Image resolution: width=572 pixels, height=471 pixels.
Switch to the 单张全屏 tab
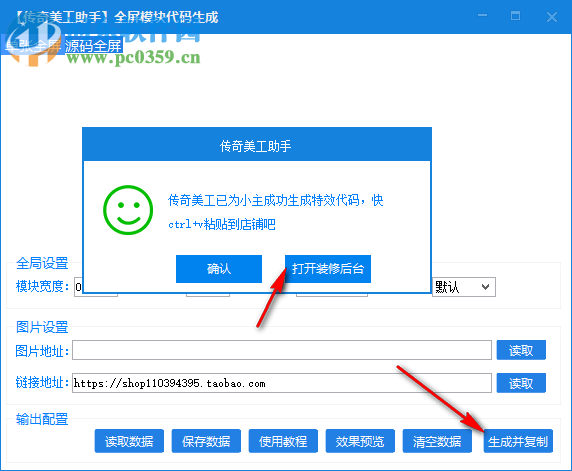point(33,46)
